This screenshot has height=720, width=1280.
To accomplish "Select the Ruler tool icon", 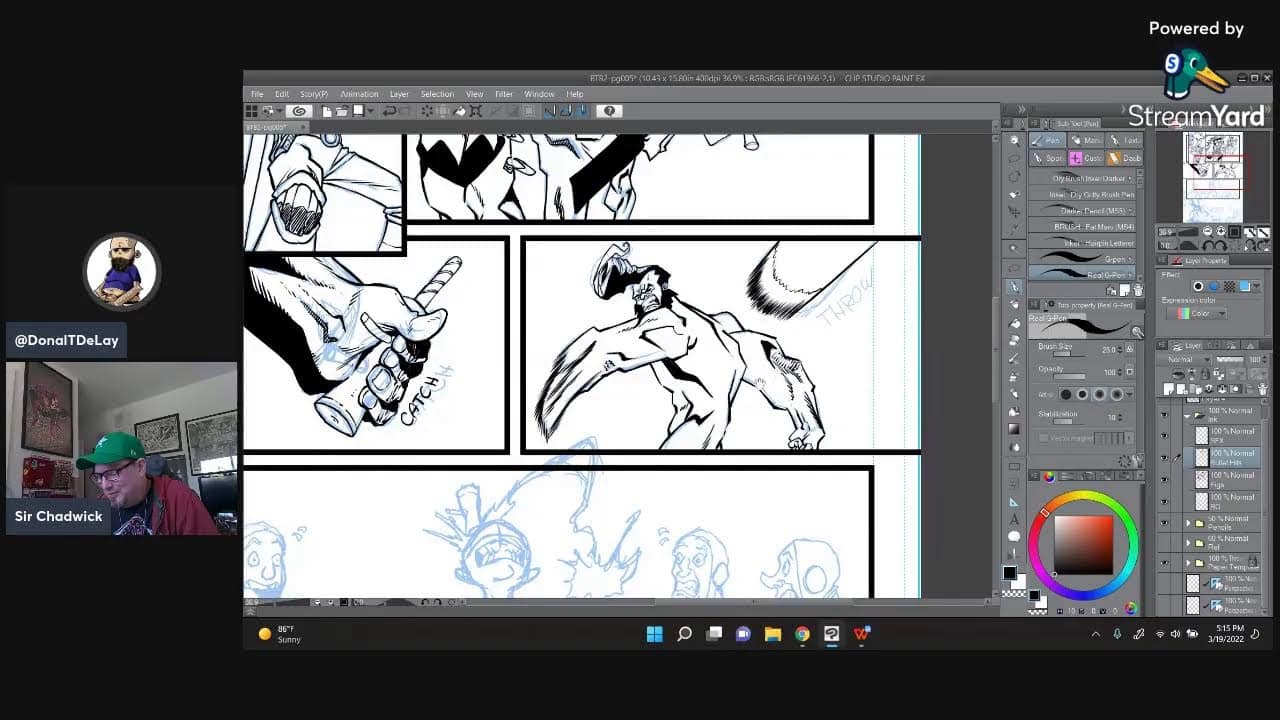I will coord(1015,502).
